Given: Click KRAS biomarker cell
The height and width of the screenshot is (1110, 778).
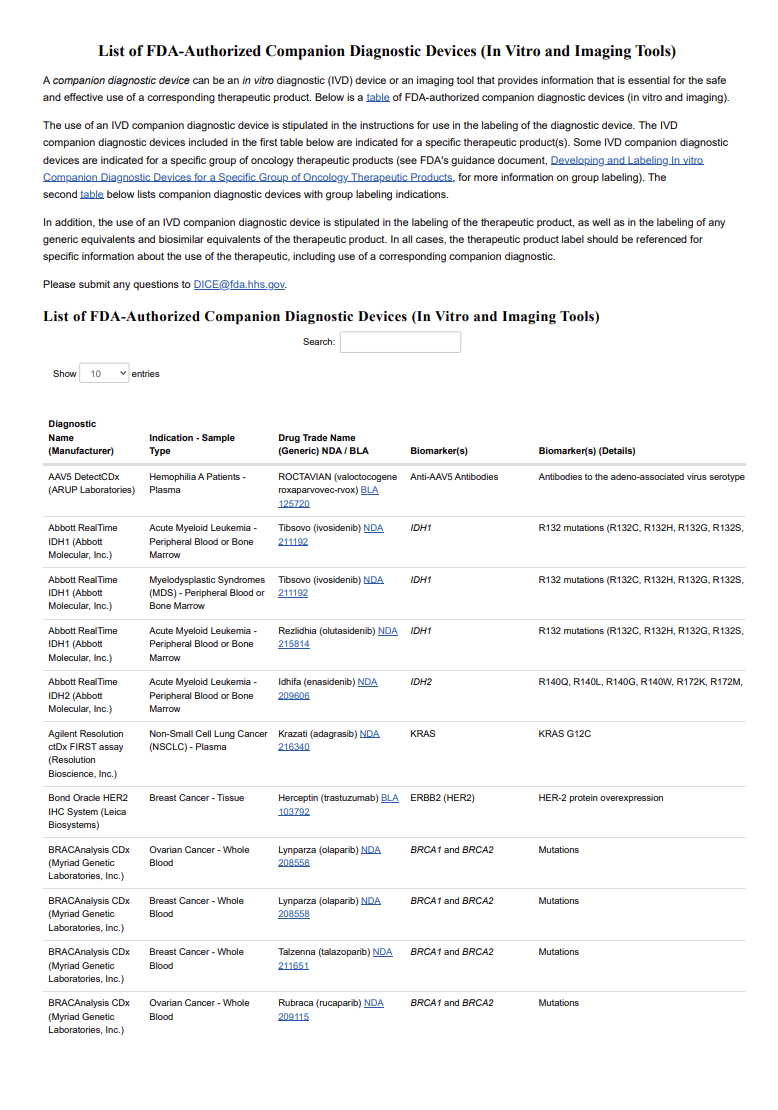Looking at the screenshot, I should click(x=423, y=734).
